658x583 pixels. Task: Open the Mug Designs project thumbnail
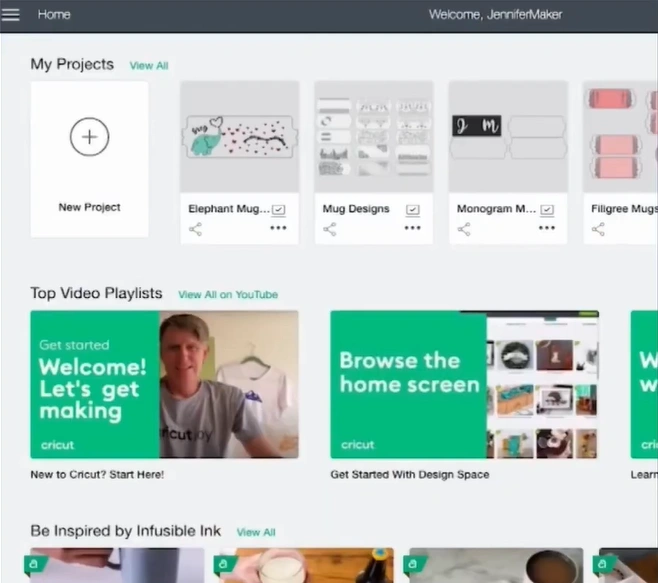[374, 137]
